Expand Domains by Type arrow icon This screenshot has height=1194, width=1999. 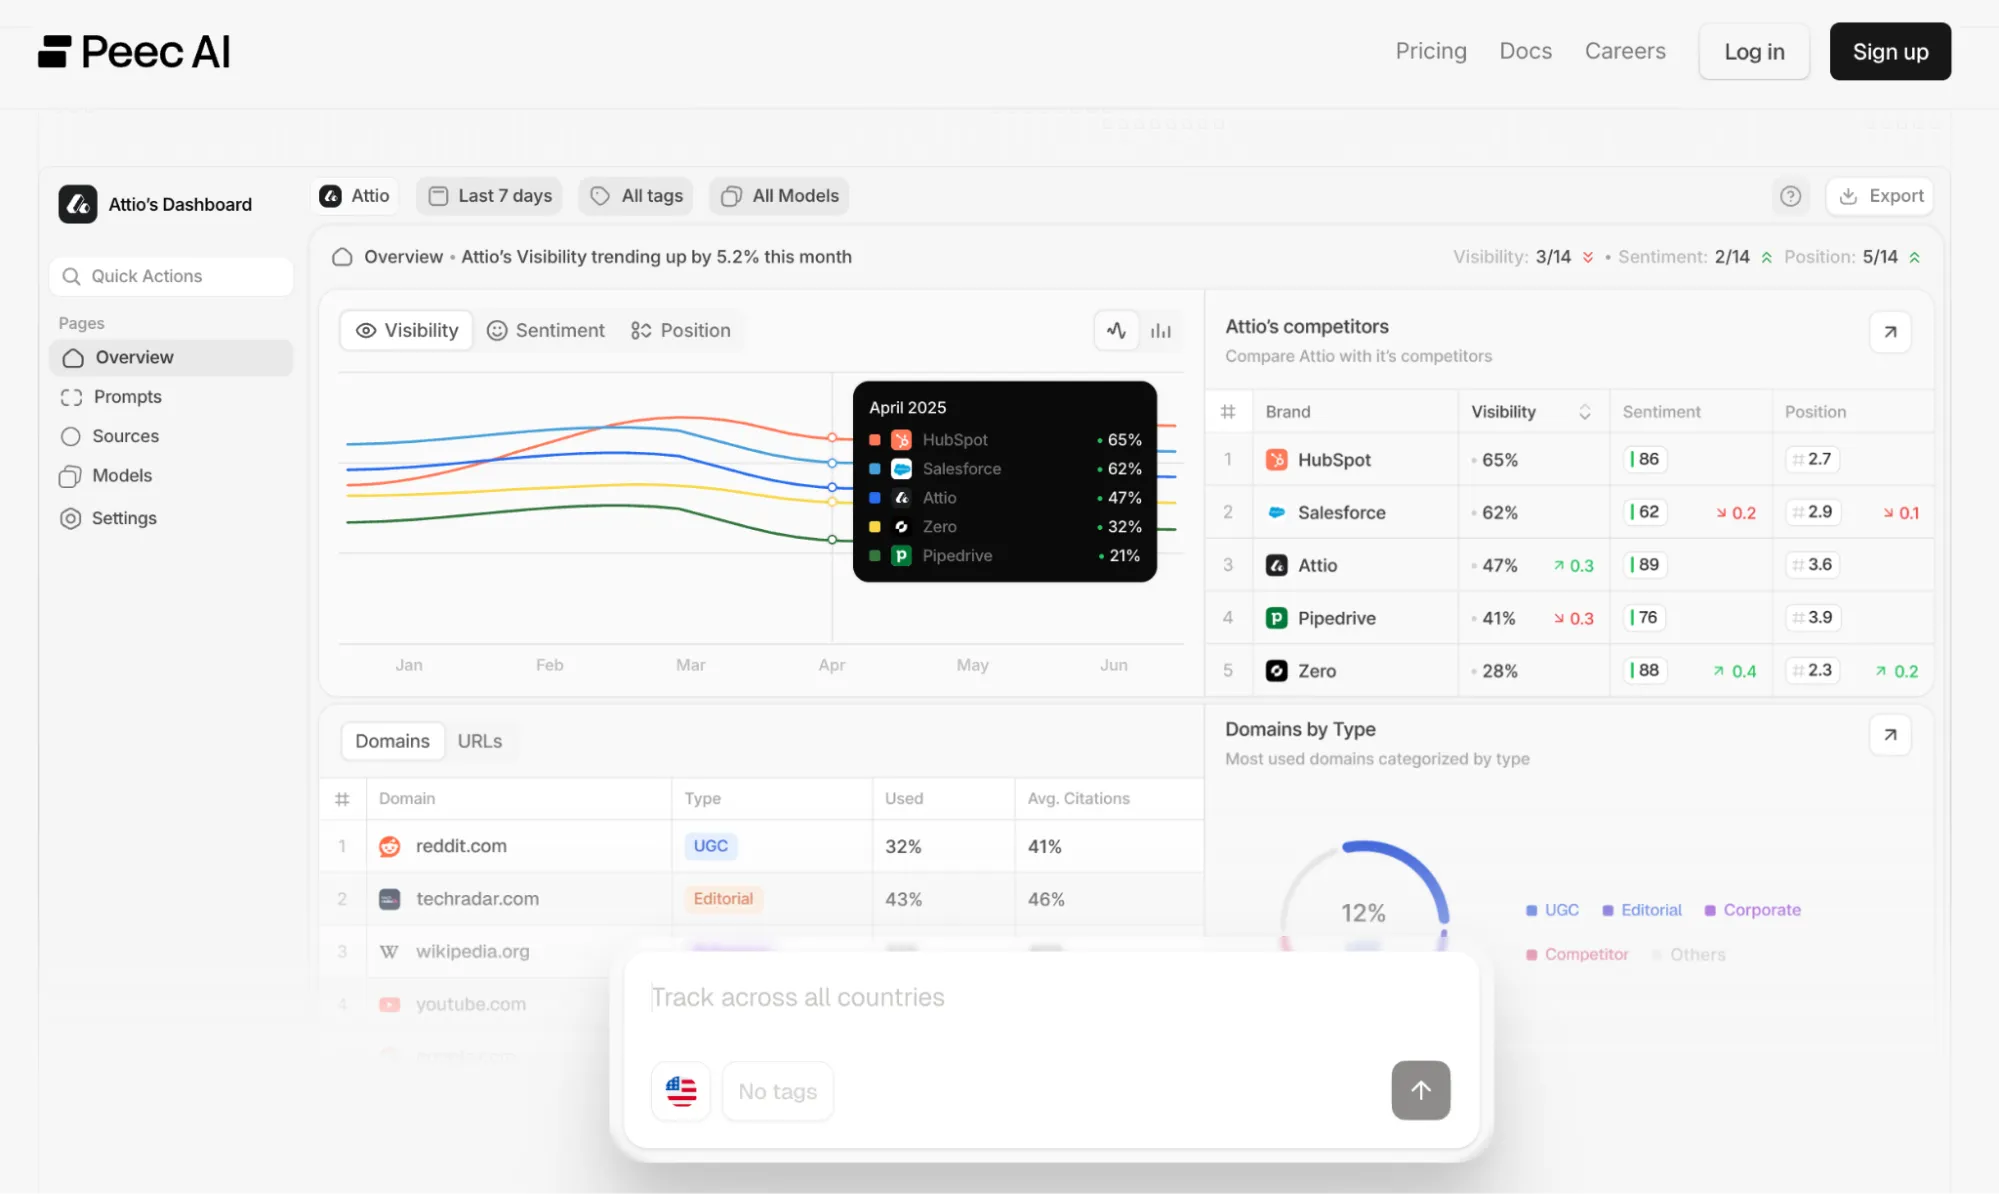(1889, 735)
